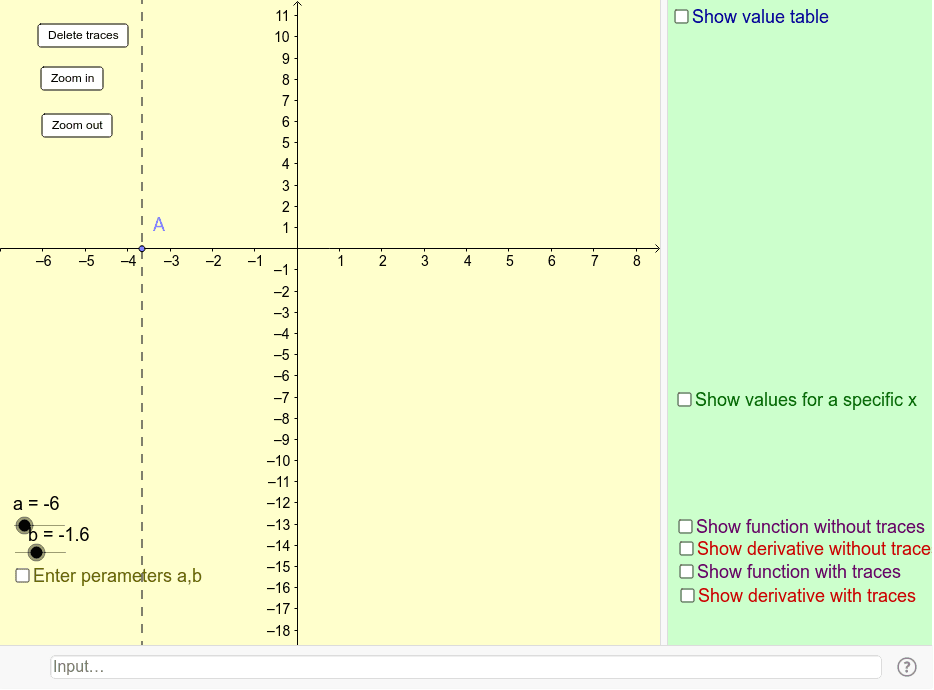This screenshot has height=690, width=934.
Task: Enable the Show value table checkbox
Action: [x=681, y=16]
